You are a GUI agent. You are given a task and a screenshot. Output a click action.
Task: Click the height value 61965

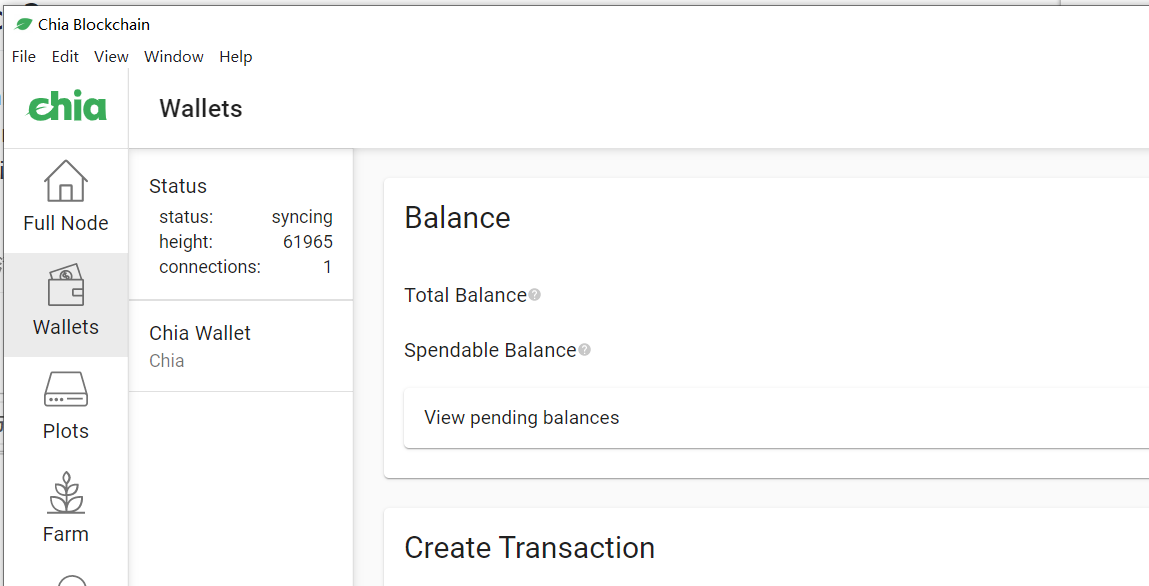[308, 242]
